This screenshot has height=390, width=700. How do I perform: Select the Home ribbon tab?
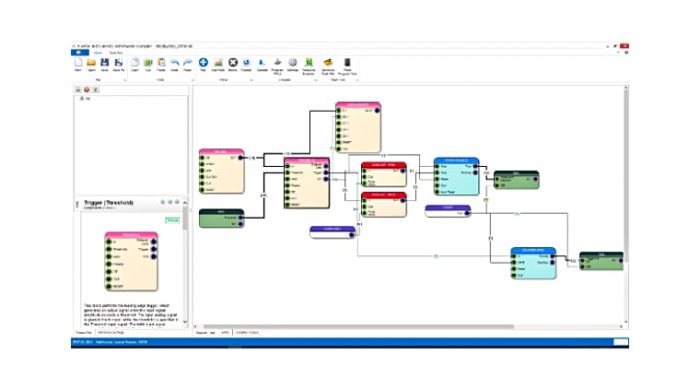pos(97,53)
